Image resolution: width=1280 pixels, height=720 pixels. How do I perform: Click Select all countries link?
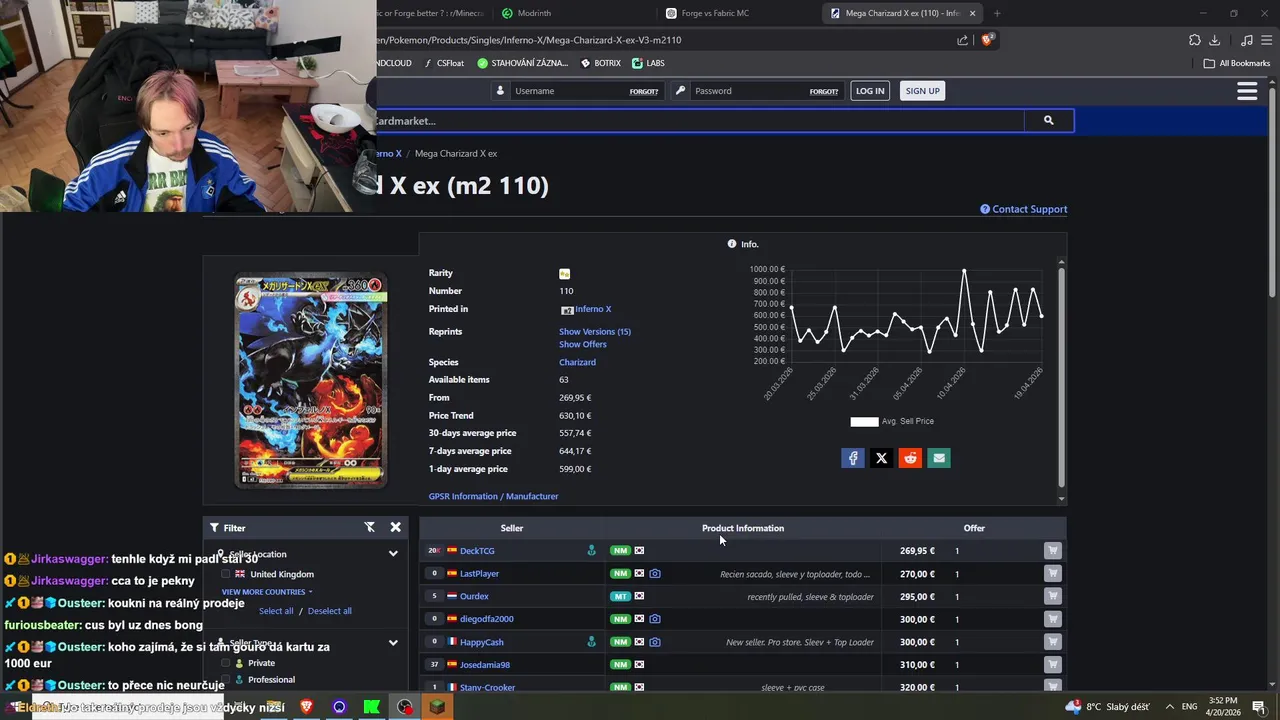276,611
